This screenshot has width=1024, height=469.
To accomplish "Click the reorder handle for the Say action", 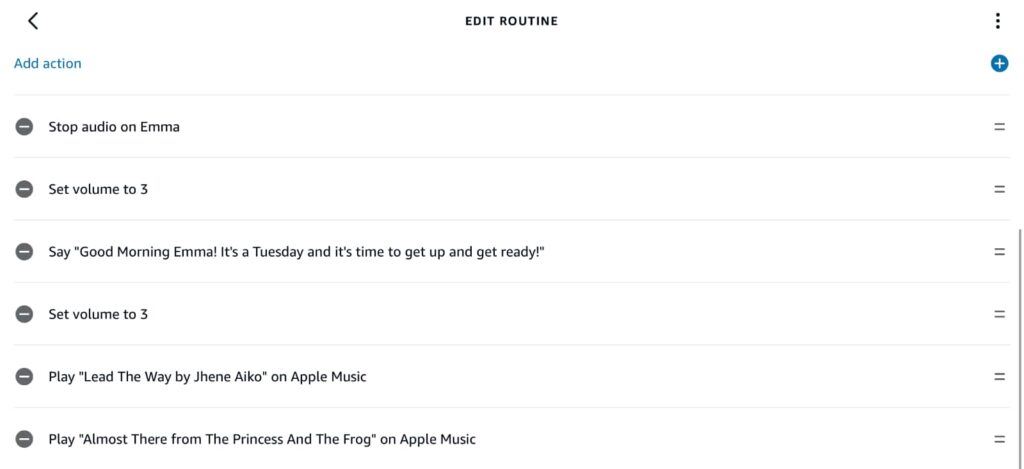I will (x=998, y=252).
